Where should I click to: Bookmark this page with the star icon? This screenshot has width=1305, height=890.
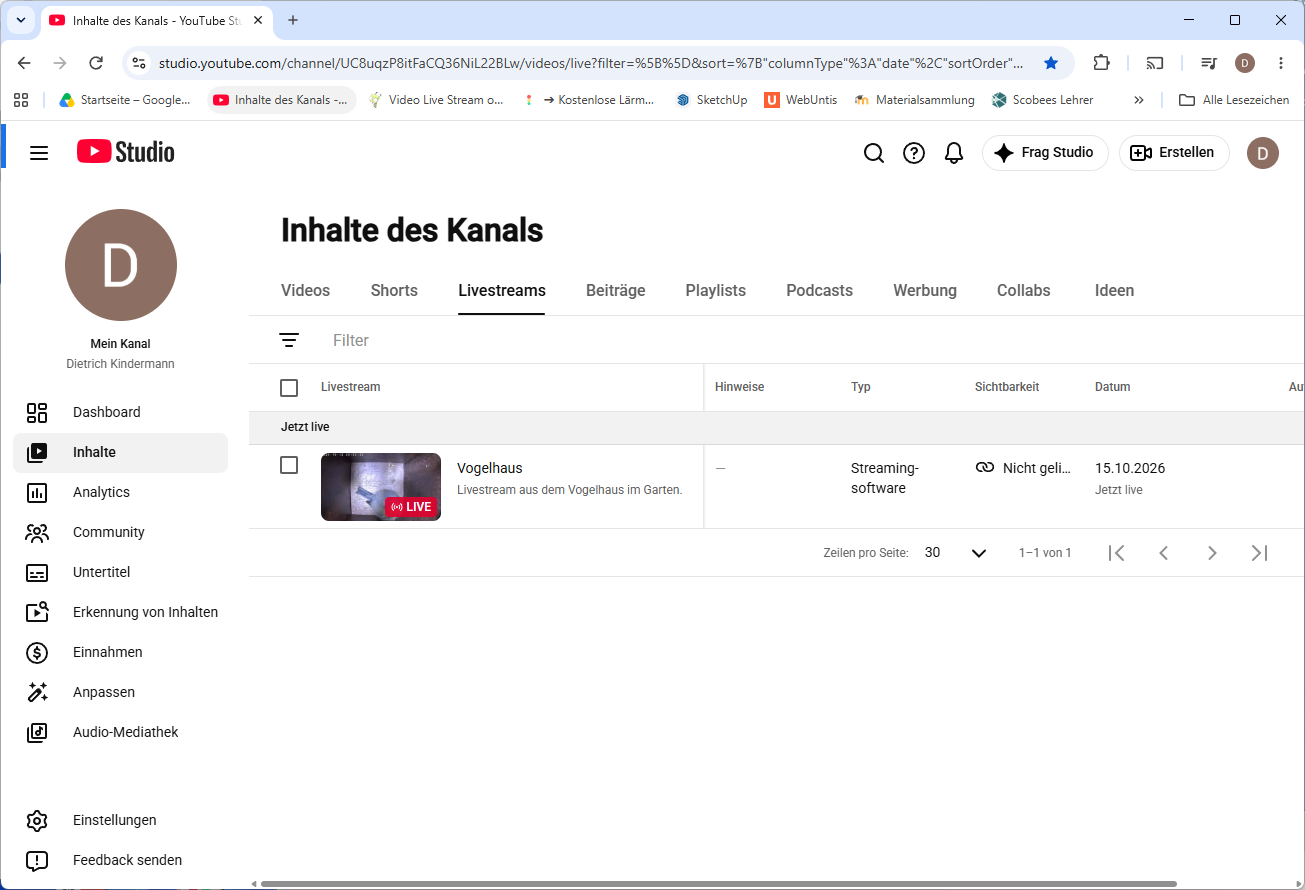click(1051, 63)
